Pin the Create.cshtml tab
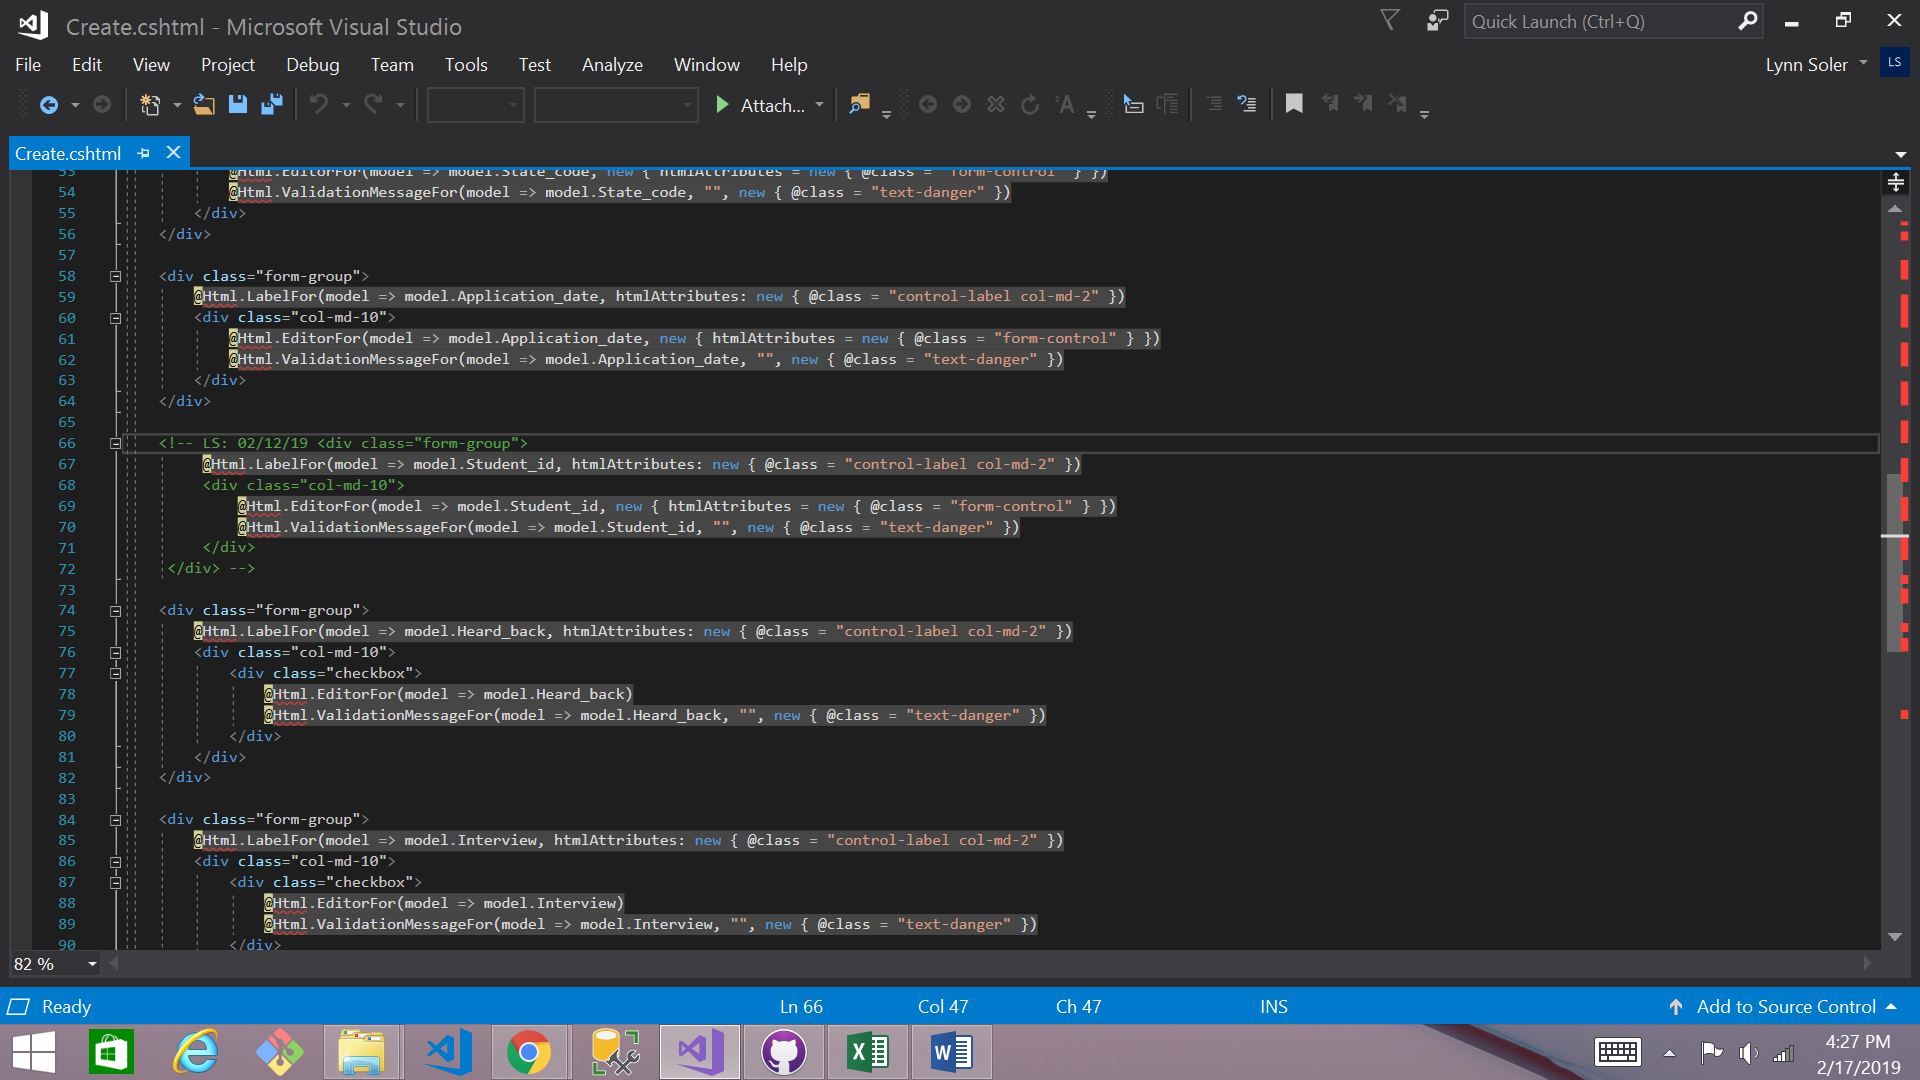 [144, 153]
